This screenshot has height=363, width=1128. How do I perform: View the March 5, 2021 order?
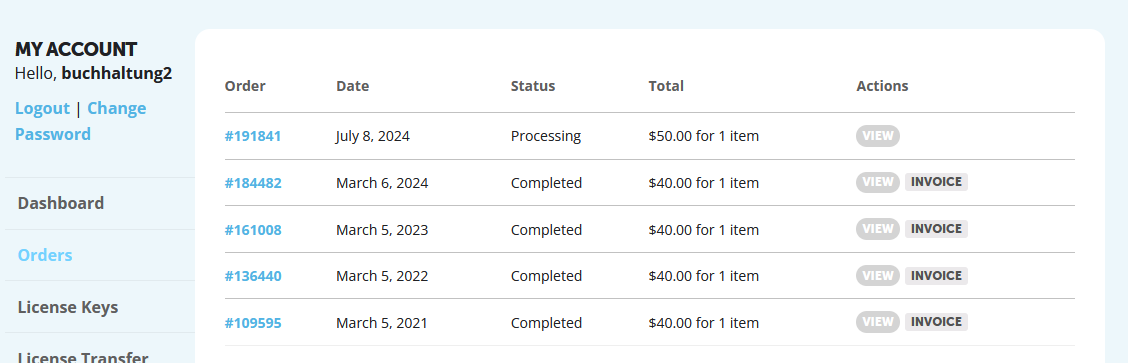pyautogui.click(x=878, y=322)
